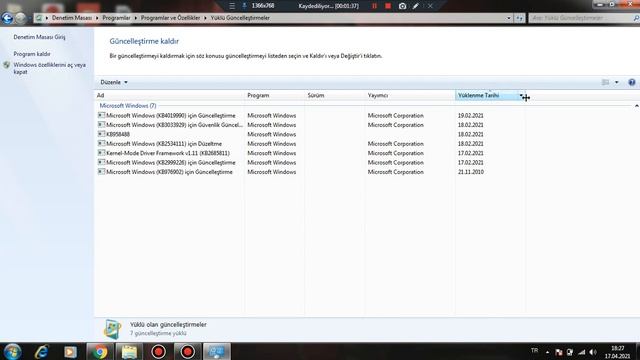Refresh the address bar location
Image resolution: width=640 pixels, height=360 pixels.
pyautogui.click(x=519, y=18)
